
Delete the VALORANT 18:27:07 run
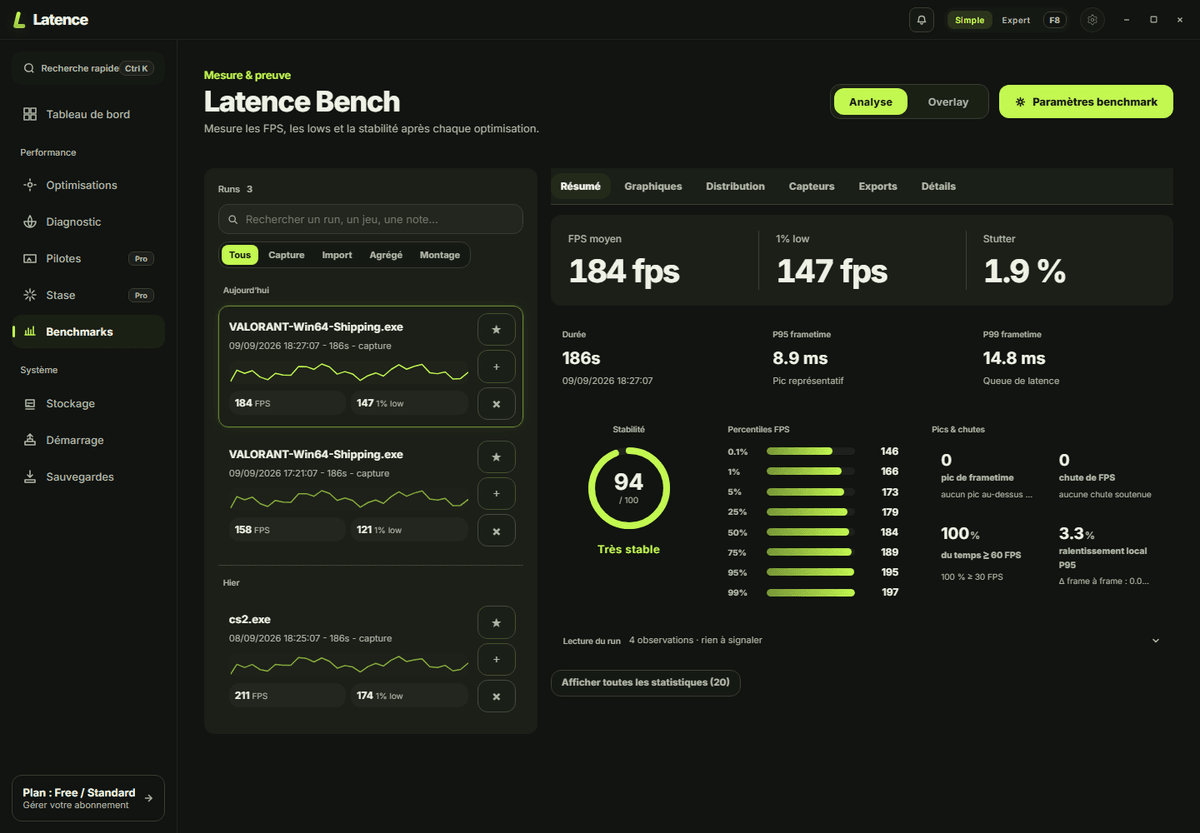tap(496, 403)
